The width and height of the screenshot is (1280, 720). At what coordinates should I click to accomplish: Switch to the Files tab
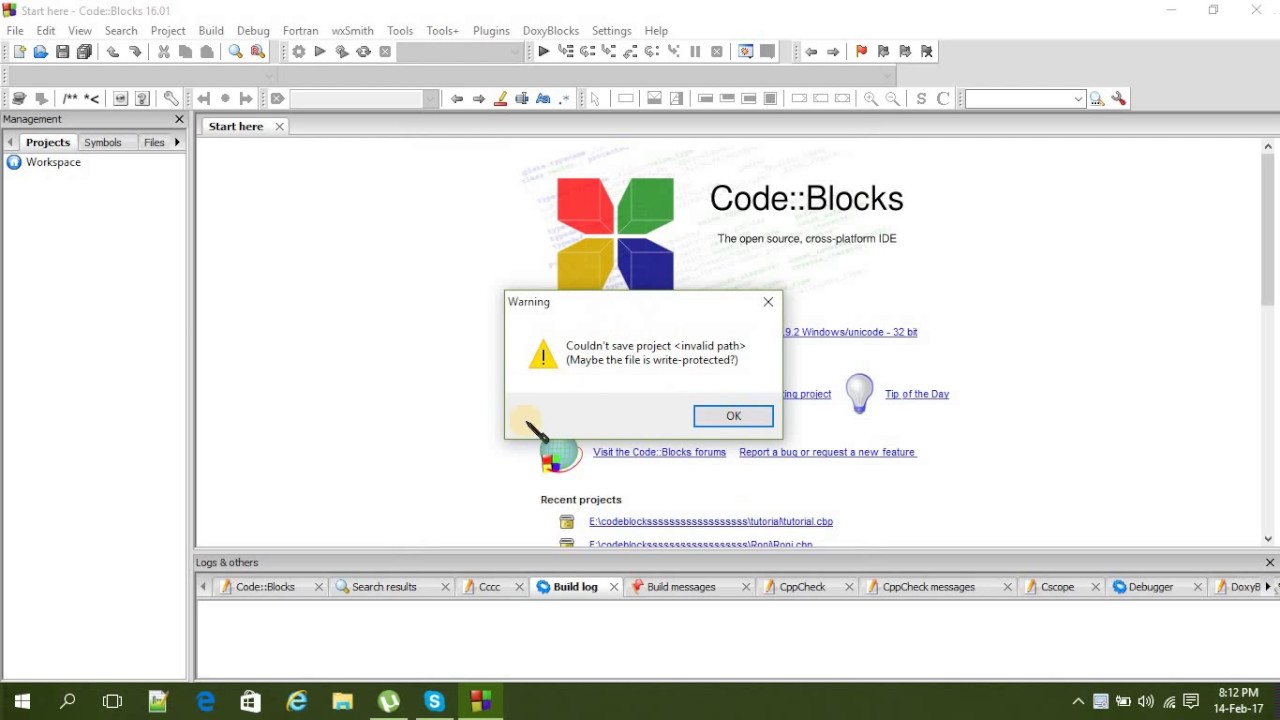(154, 143)
